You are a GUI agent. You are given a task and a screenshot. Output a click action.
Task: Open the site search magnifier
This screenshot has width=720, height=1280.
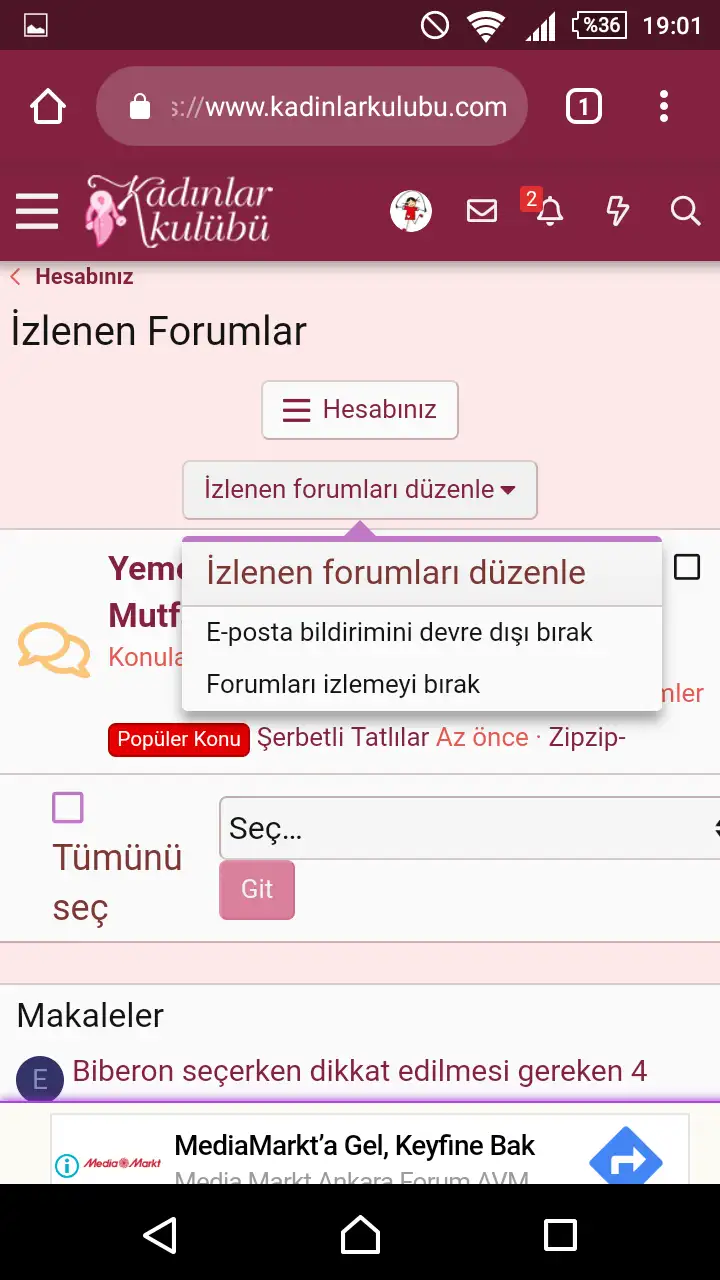[685, 211]
